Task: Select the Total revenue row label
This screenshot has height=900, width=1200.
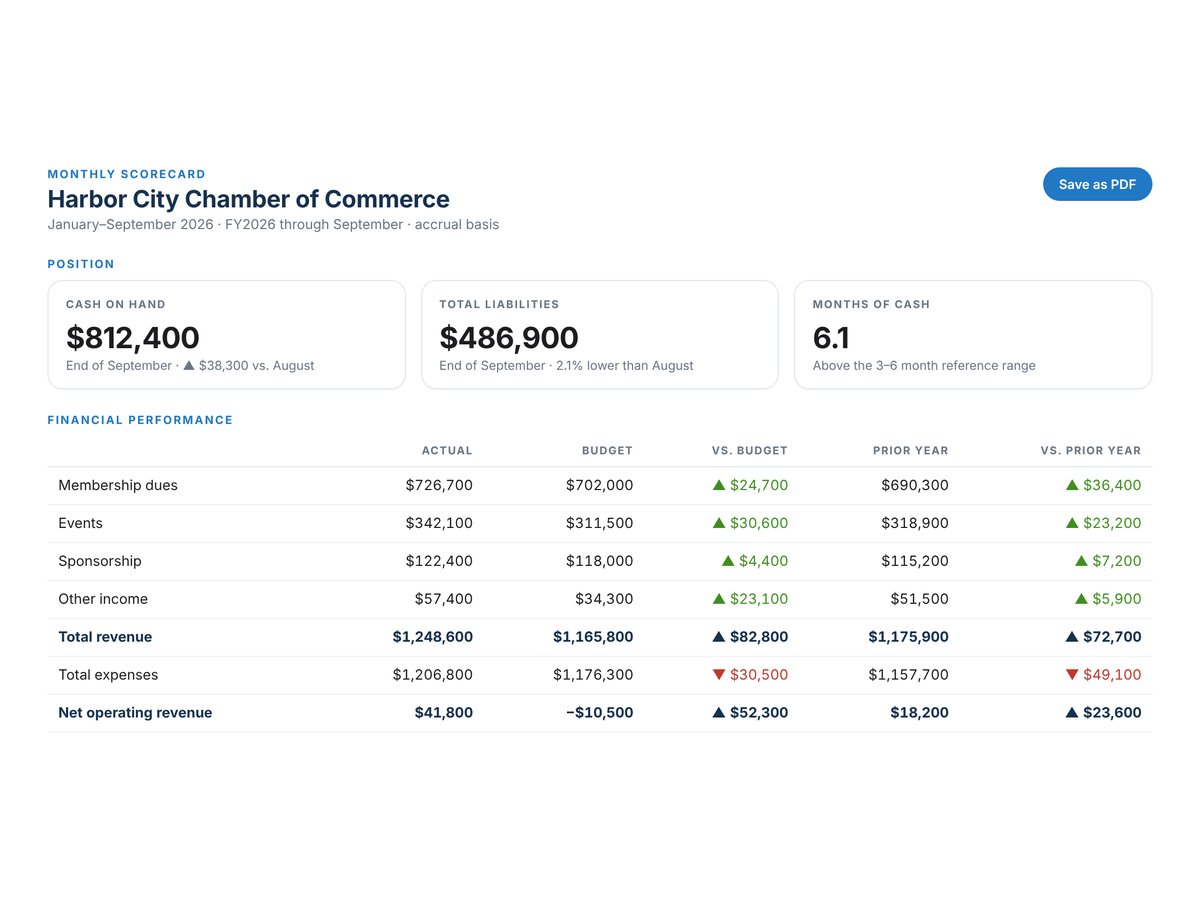Action: click(x=105, y=637)
